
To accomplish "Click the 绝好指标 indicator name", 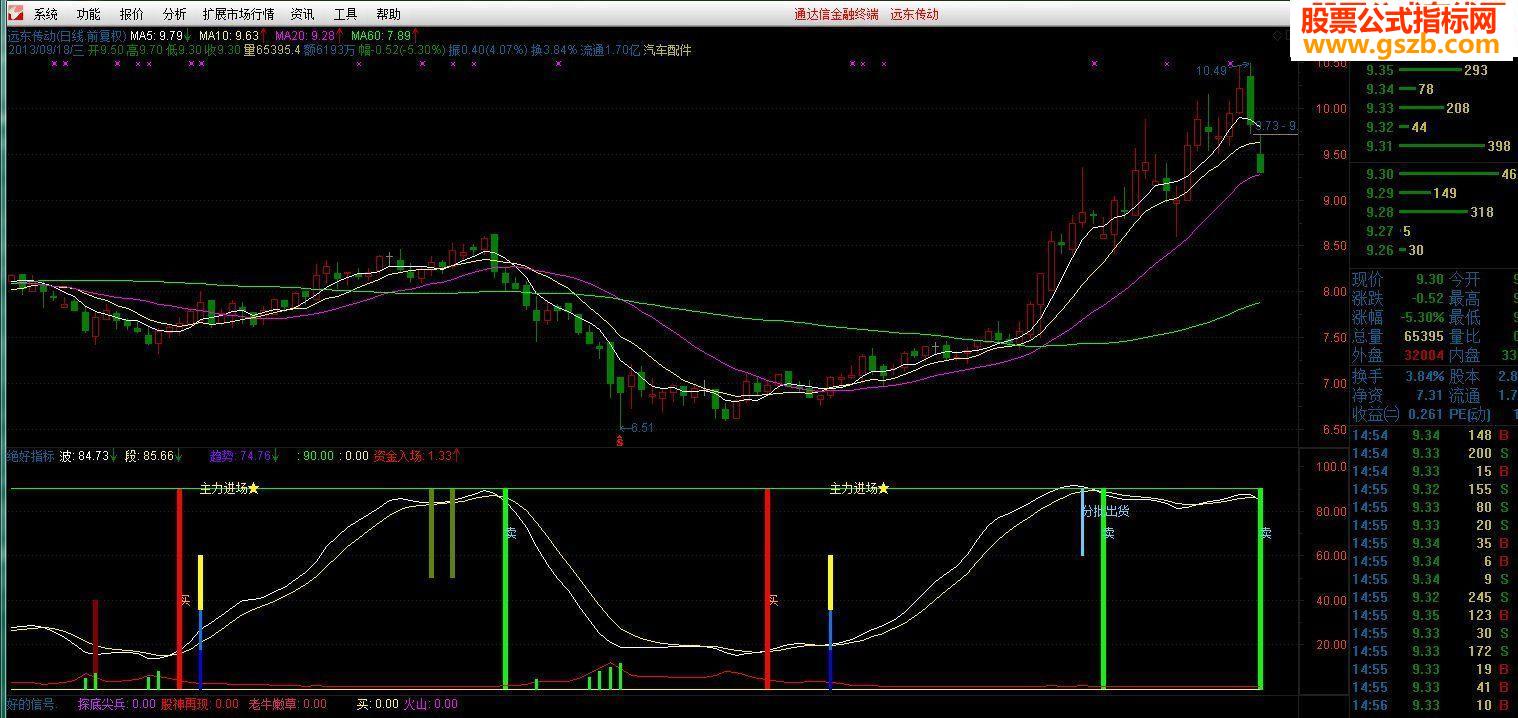I will 30,456.
